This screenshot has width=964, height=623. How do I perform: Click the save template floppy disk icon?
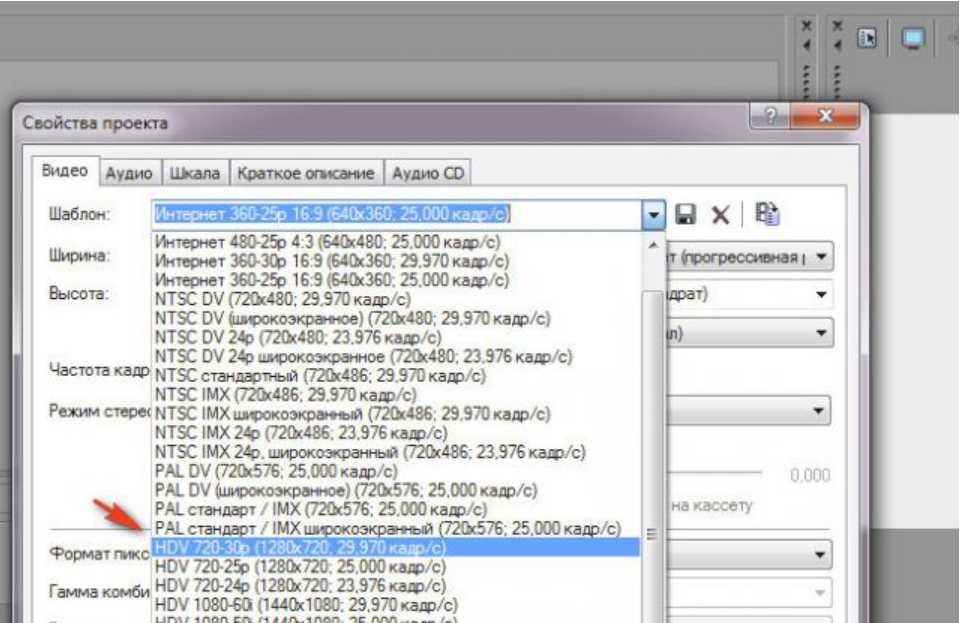coord(686,215)
